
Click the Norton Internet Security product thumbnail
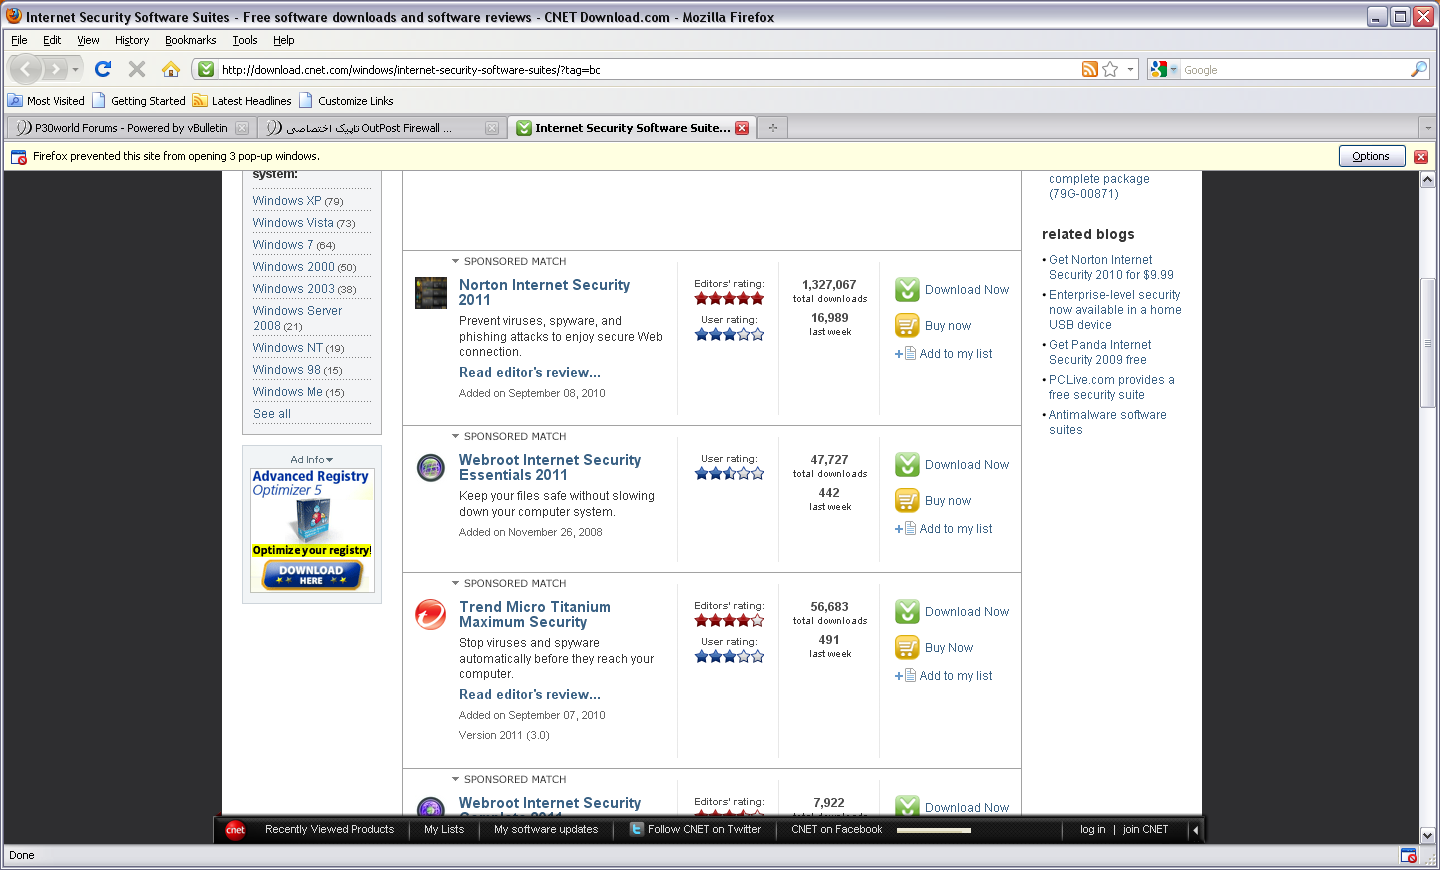click(x=431, y=293)
